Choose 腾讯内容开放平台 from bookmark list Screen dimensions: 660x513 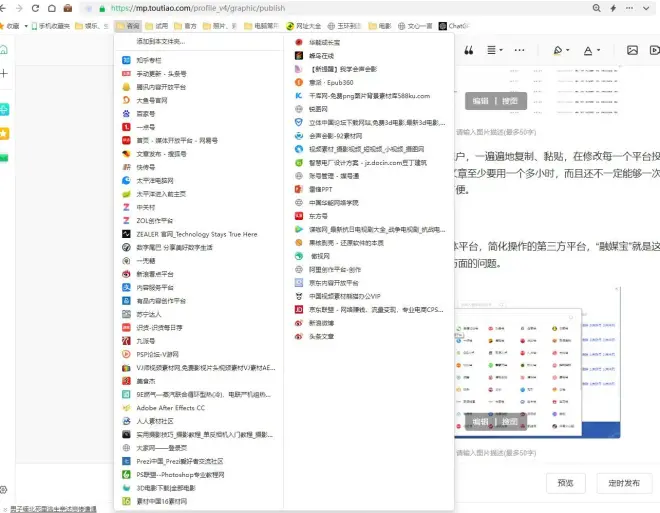(160, 87)
